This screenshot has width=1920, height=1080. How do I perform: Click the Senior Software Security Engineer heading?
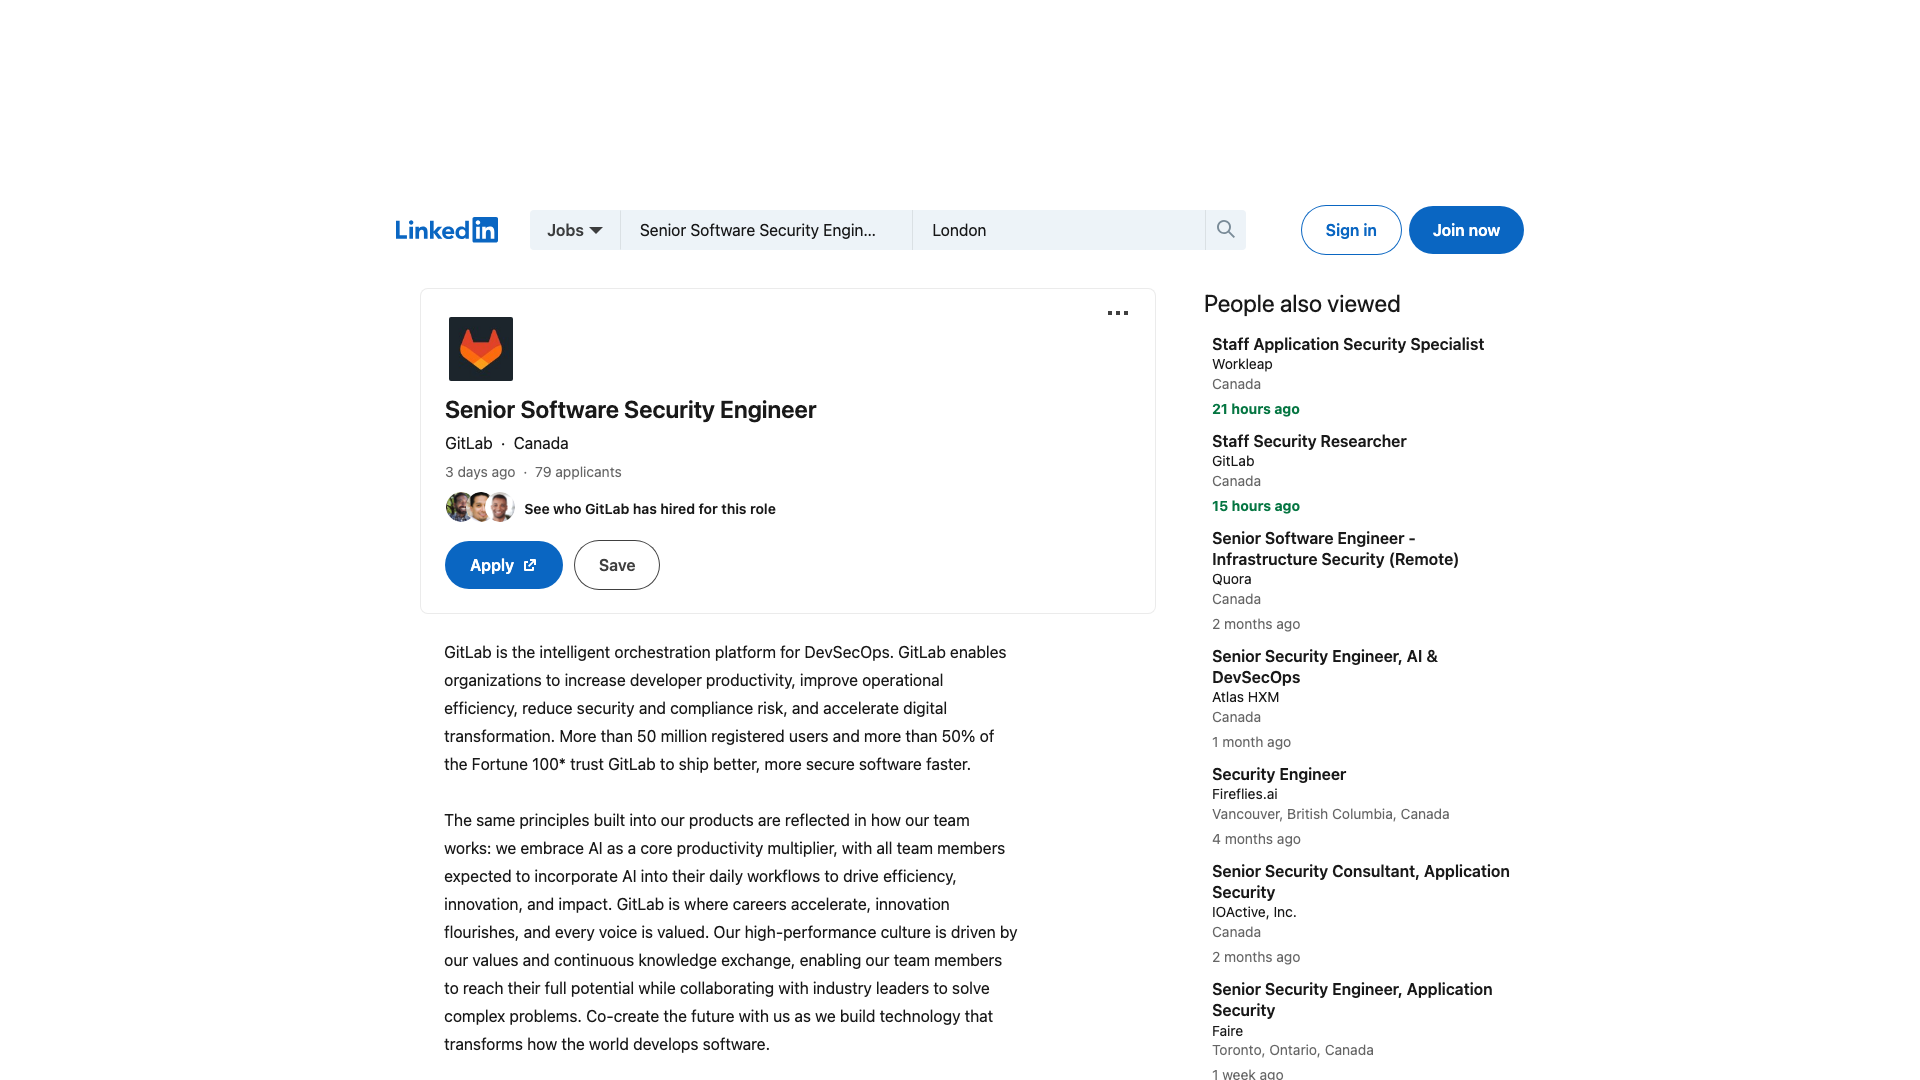[630, 410]
